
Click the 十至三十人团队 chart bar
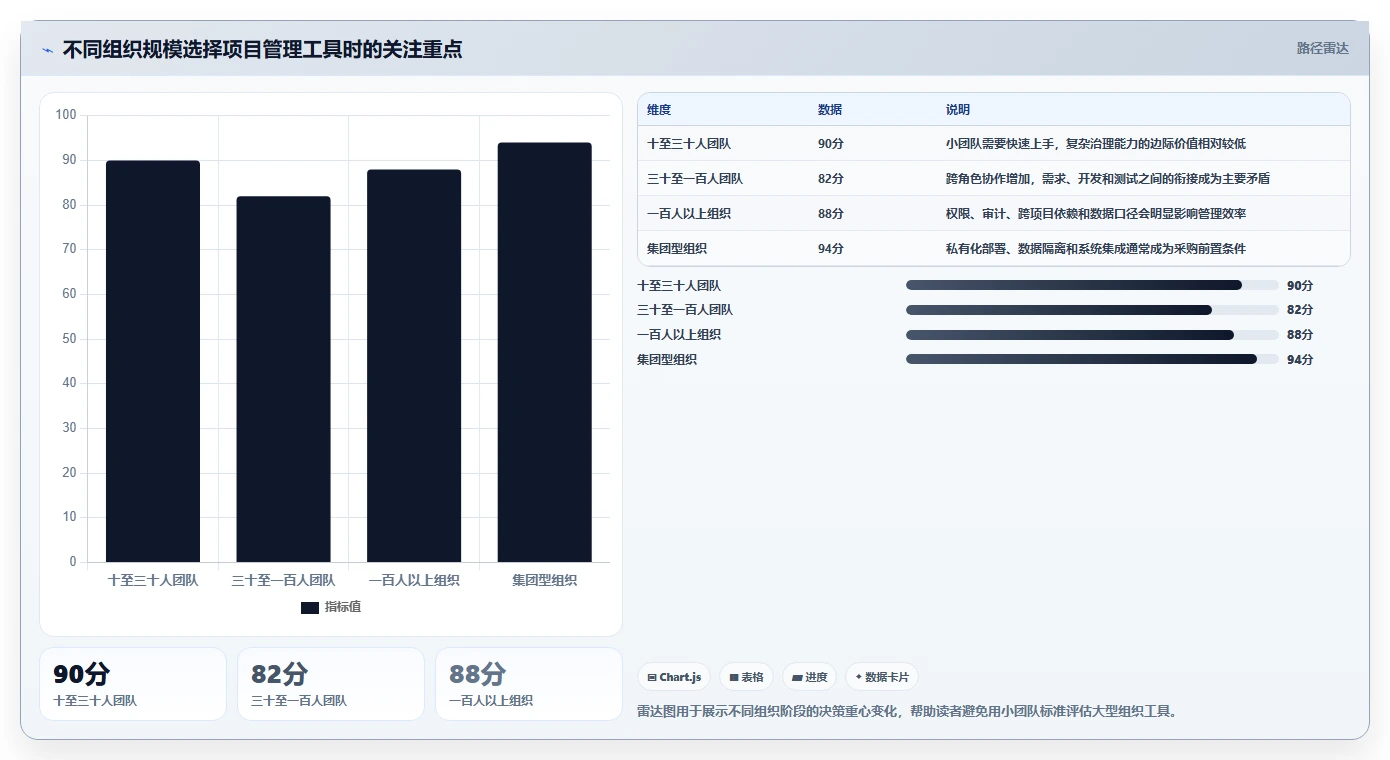[x=153, y=361]
